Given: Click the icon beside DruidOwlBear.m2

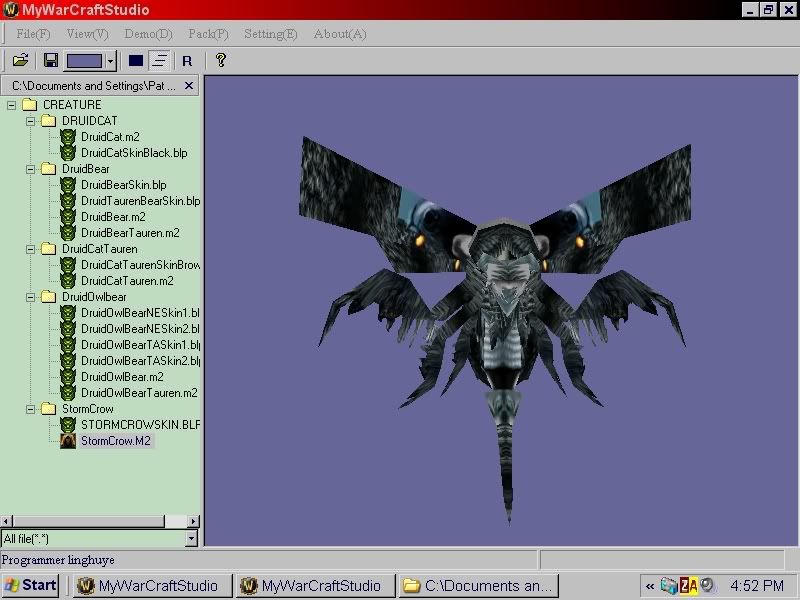Looking at the screenshot, I should click(x=68, y=377).
